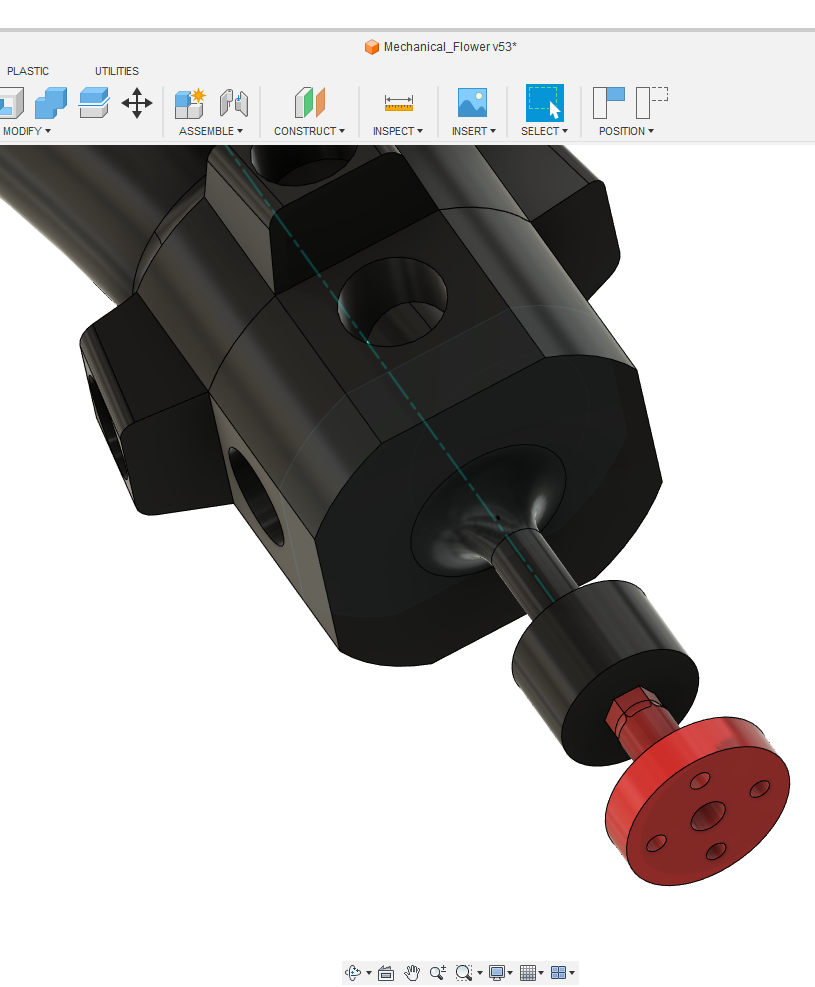Click the Grid and Snaps icon
815x987 pixels.
click(527, 973)
